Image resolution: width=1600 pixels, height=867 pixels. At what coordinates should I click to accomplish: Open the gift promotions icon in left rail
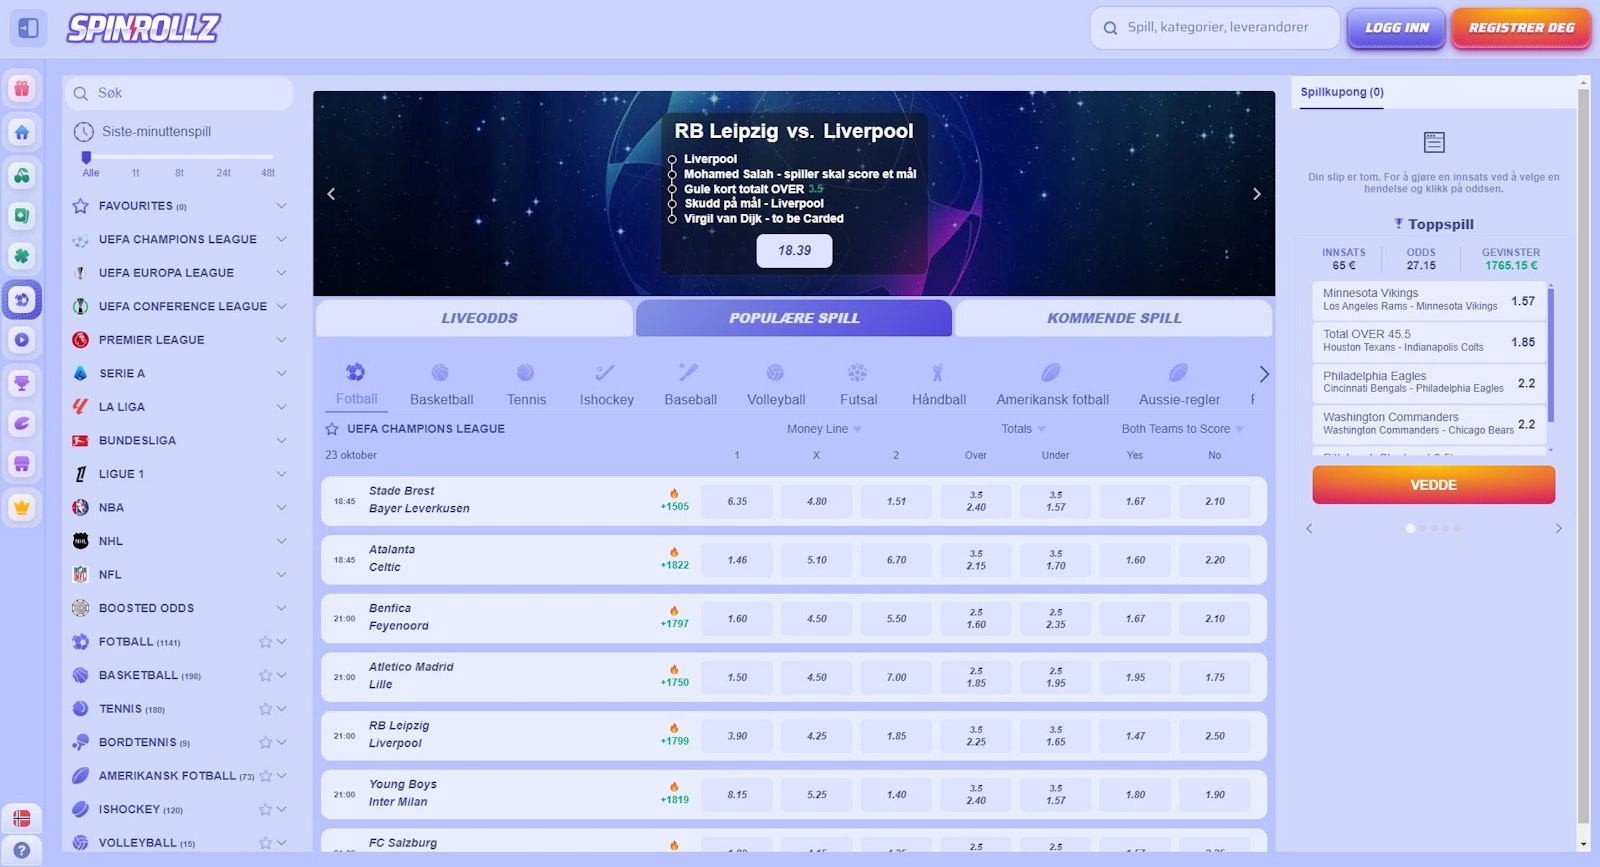click(x=22, y=89)
